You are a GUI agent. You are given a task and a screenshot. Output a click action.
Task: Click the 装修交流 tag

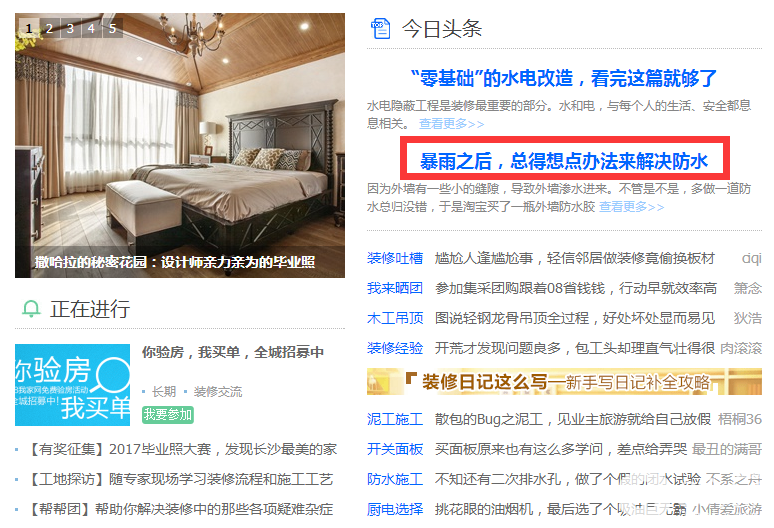click(218, 392)
